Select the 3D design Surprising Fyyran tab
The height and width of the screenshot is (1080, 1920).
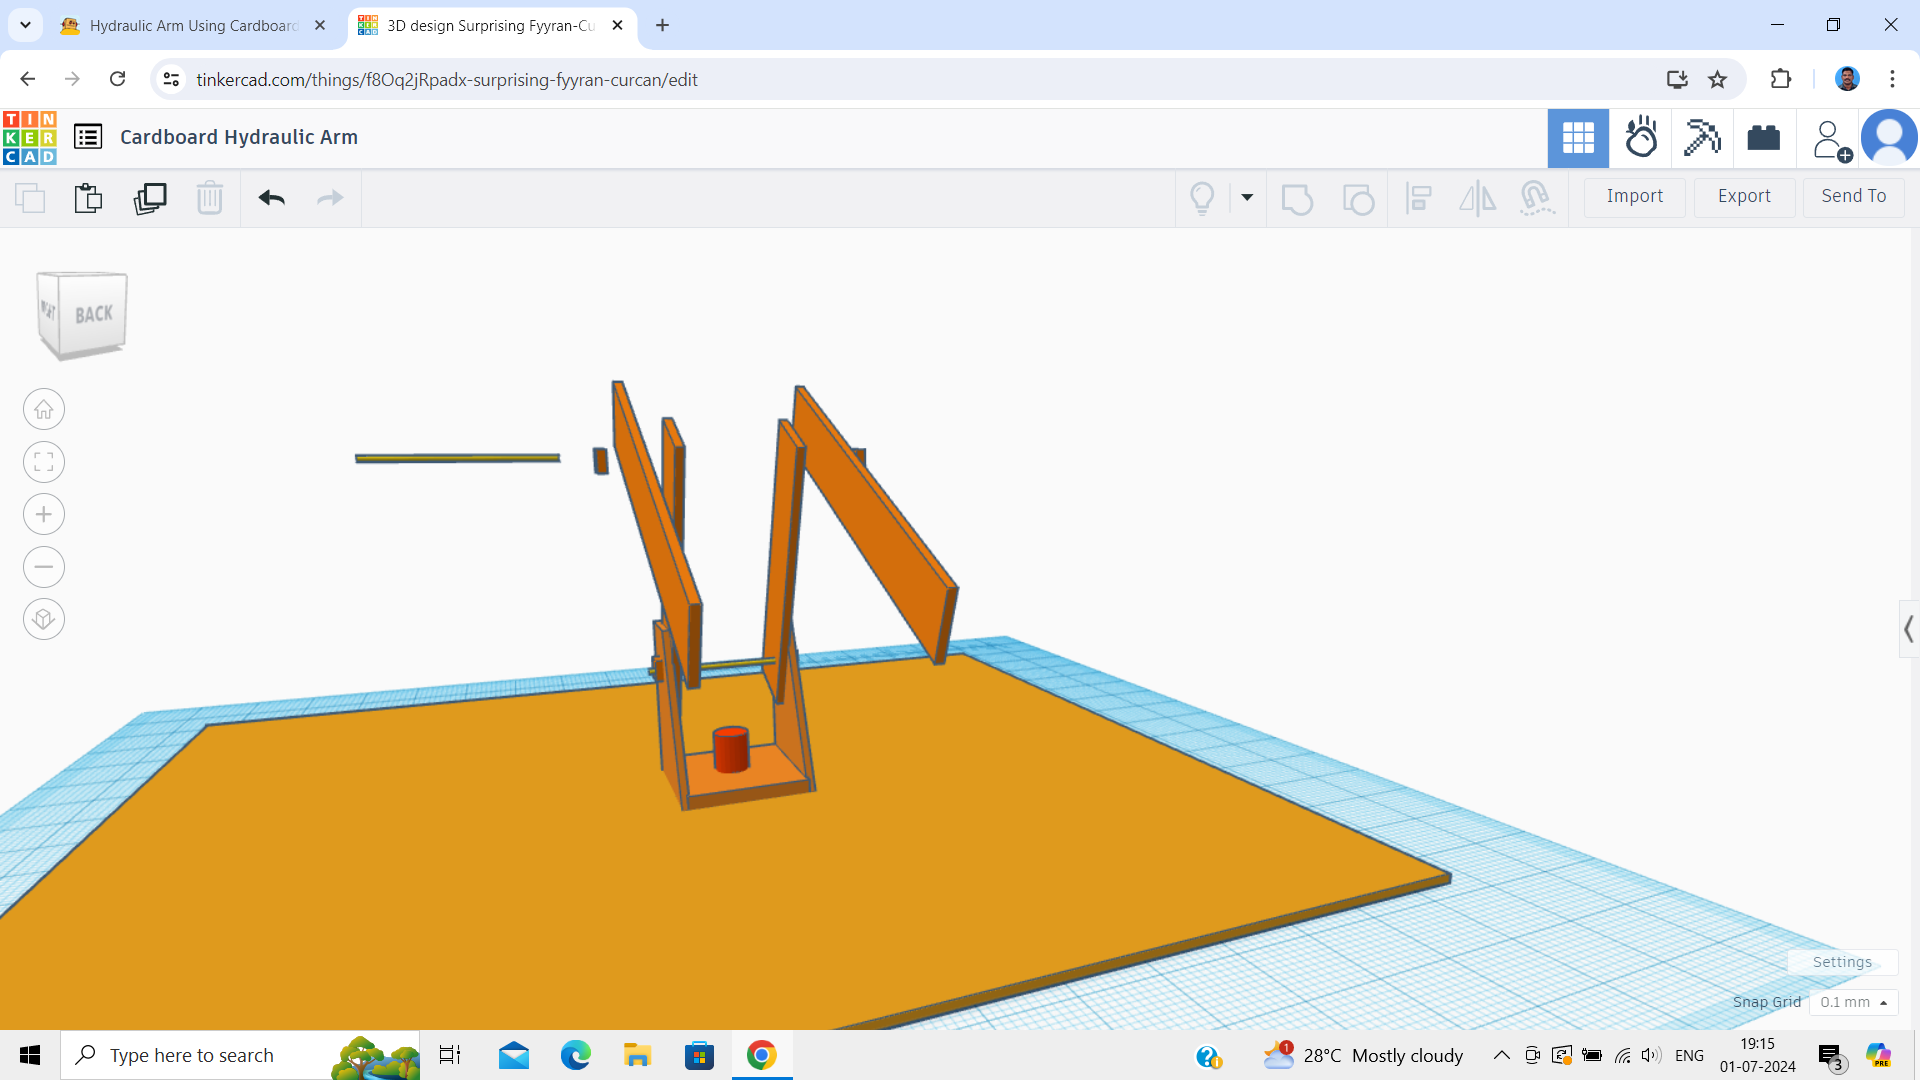click(490, 26)
